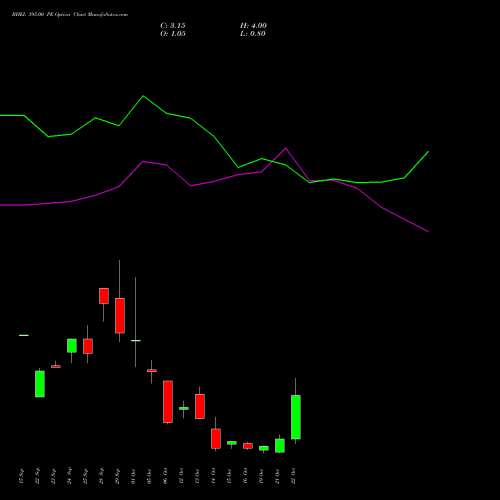Click the 01 Oct date label
The height and width of the screenshot is (500, 500).
point(133,476)
